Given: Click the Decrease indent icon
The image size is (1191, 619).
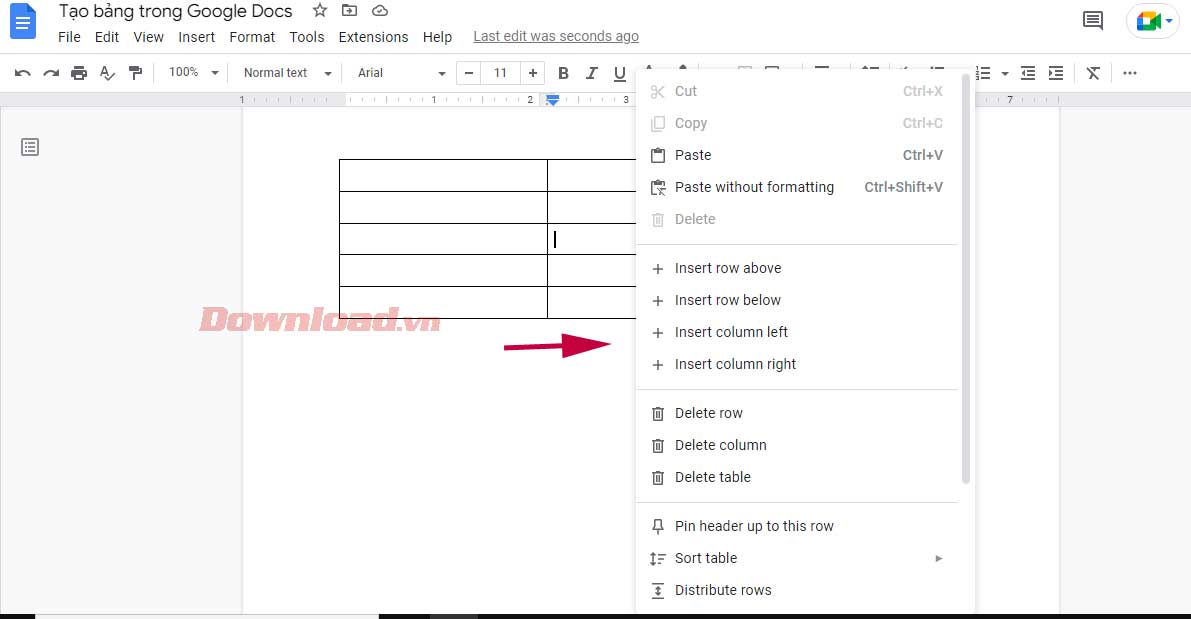Looking at the screenshot, I should click(1027, 72).
